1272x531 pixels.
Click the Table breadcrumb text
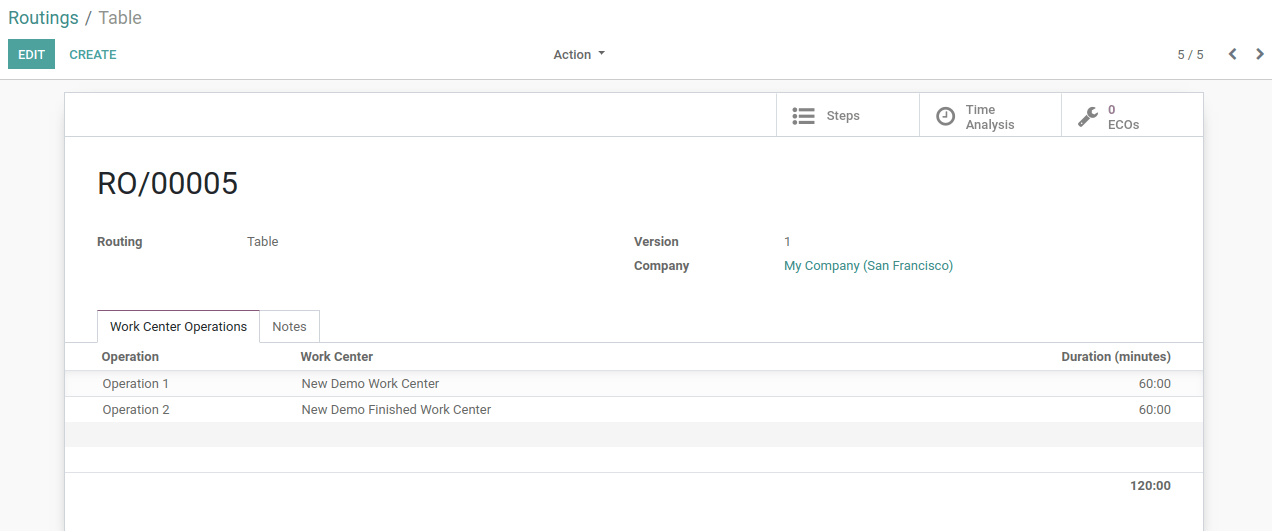click(120, 18)
